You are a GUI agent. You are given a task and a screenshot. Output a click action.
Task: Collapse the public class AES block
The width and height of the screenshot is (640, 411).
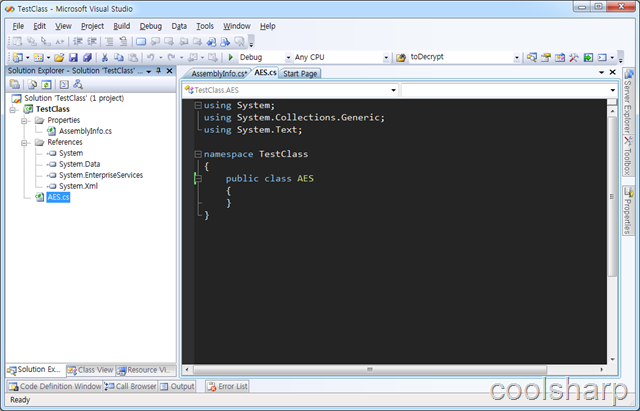[x=198, y=179]
